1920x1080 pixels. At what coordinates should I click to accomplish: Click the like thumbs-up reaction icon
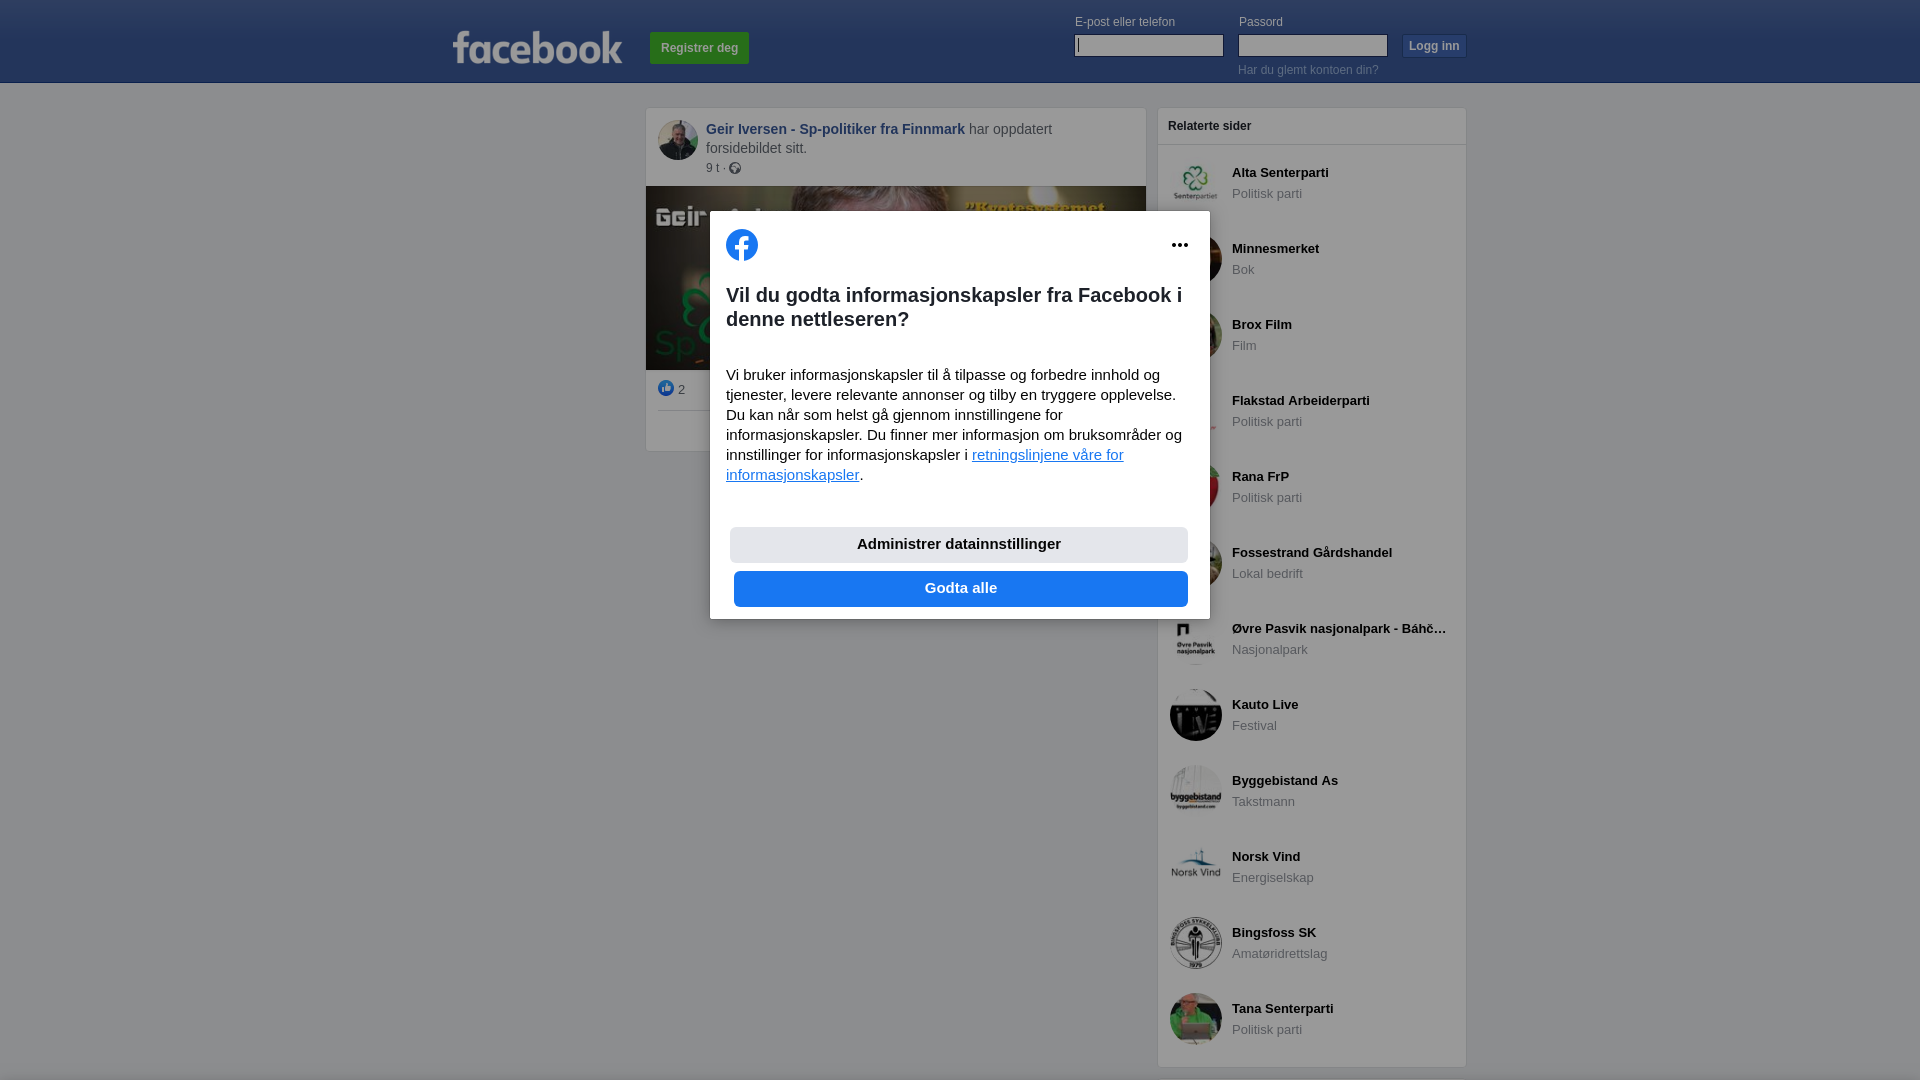tap(666, 388)
